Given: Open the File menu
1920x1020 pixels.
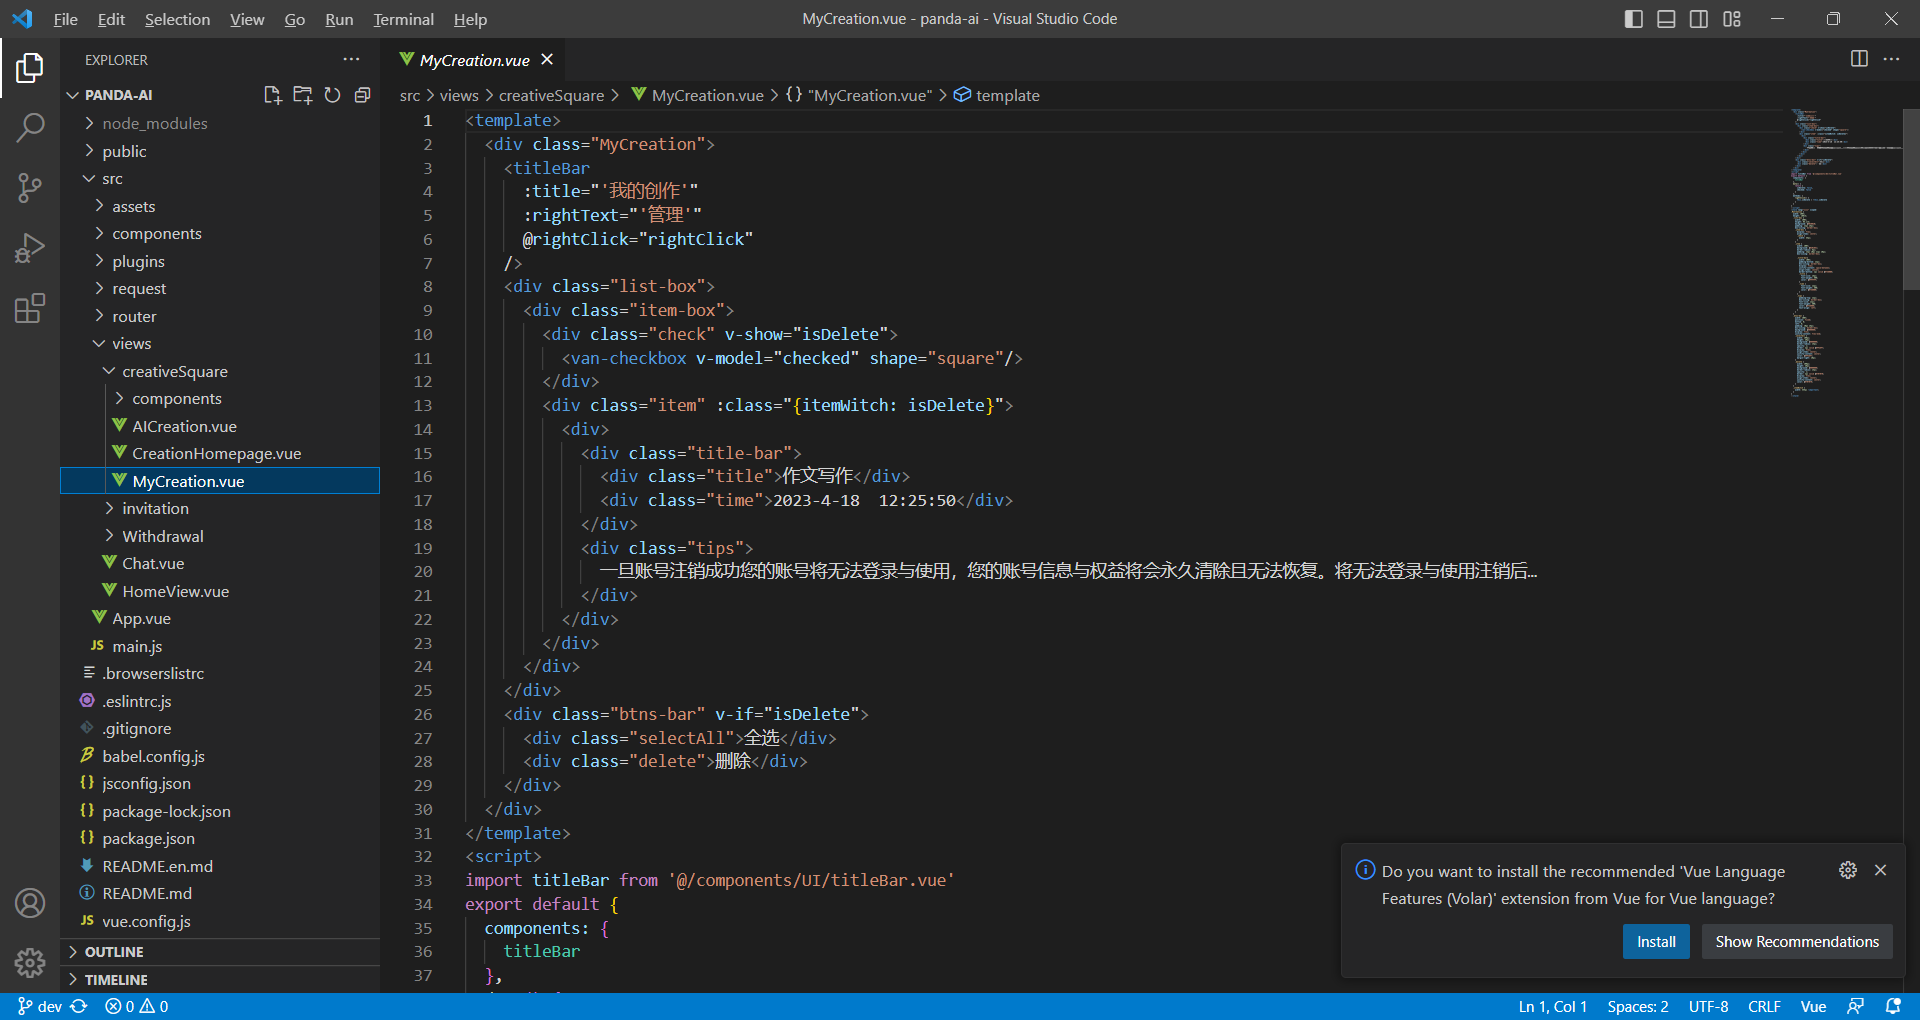Looking at the screenshot, I should (66, 19).
